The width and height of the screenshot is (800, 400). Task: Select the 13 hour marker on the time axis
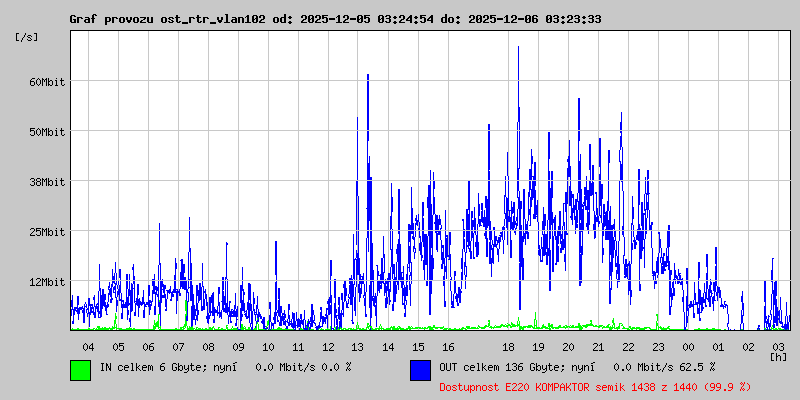(358, 346)
